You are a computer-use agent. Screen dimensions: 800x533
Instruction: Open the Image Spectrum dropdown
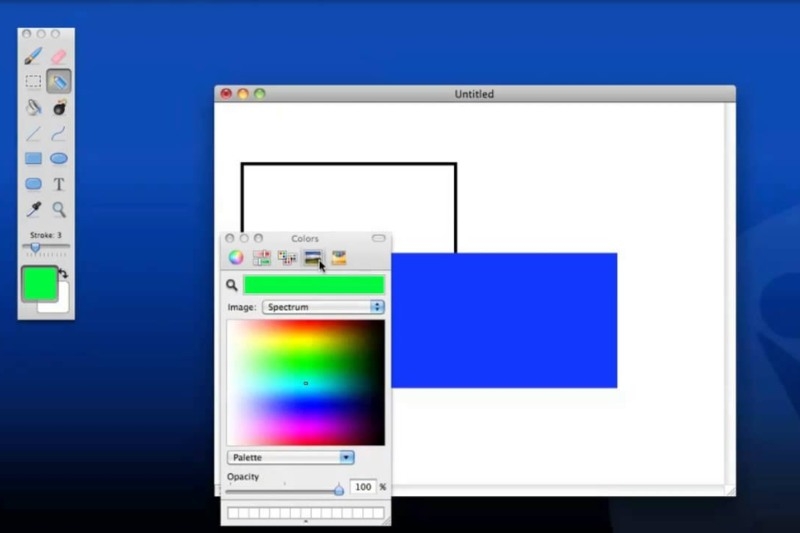(x=323, y=307)
